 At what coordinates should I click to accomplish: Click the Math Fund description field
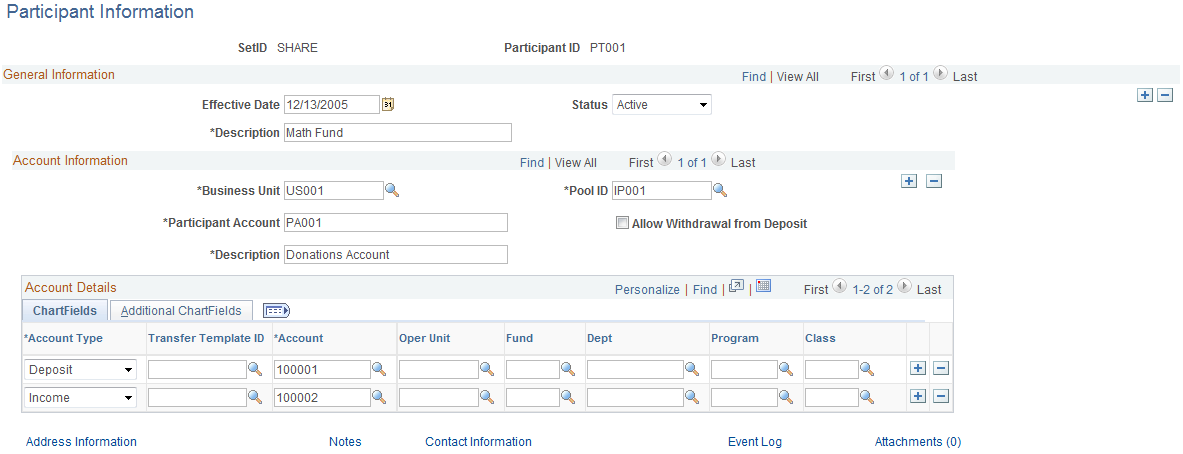[x=398, y=133]
